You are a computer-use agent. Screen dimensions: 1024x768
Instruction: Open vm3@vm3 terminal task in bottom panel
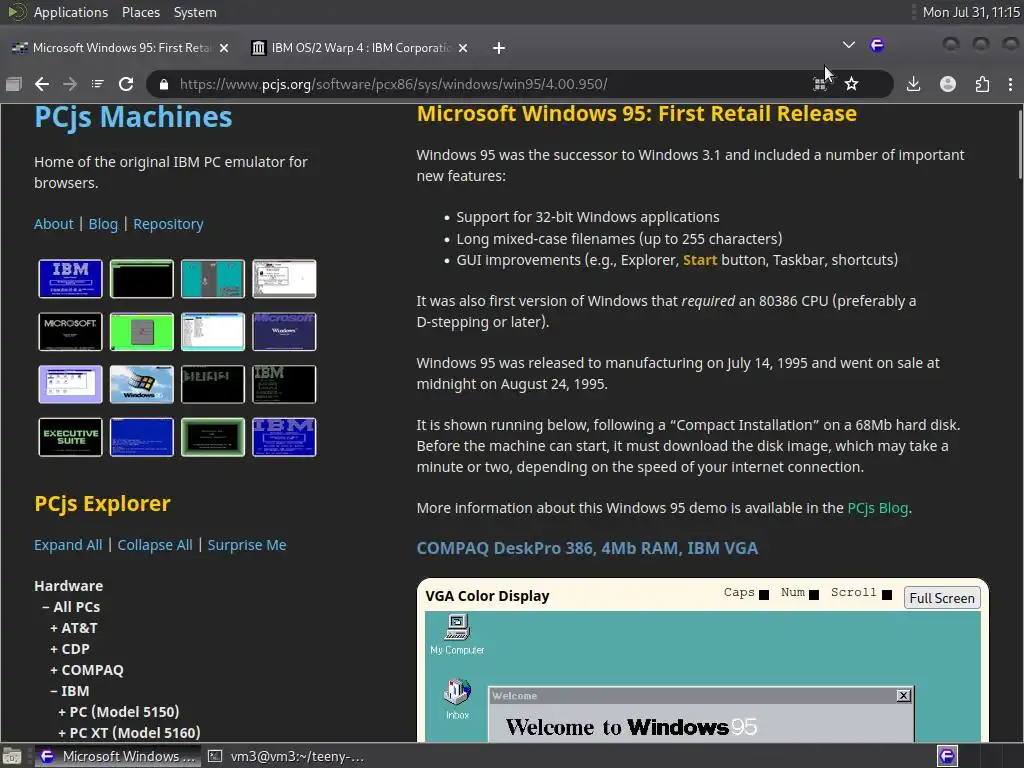point(286,756)
